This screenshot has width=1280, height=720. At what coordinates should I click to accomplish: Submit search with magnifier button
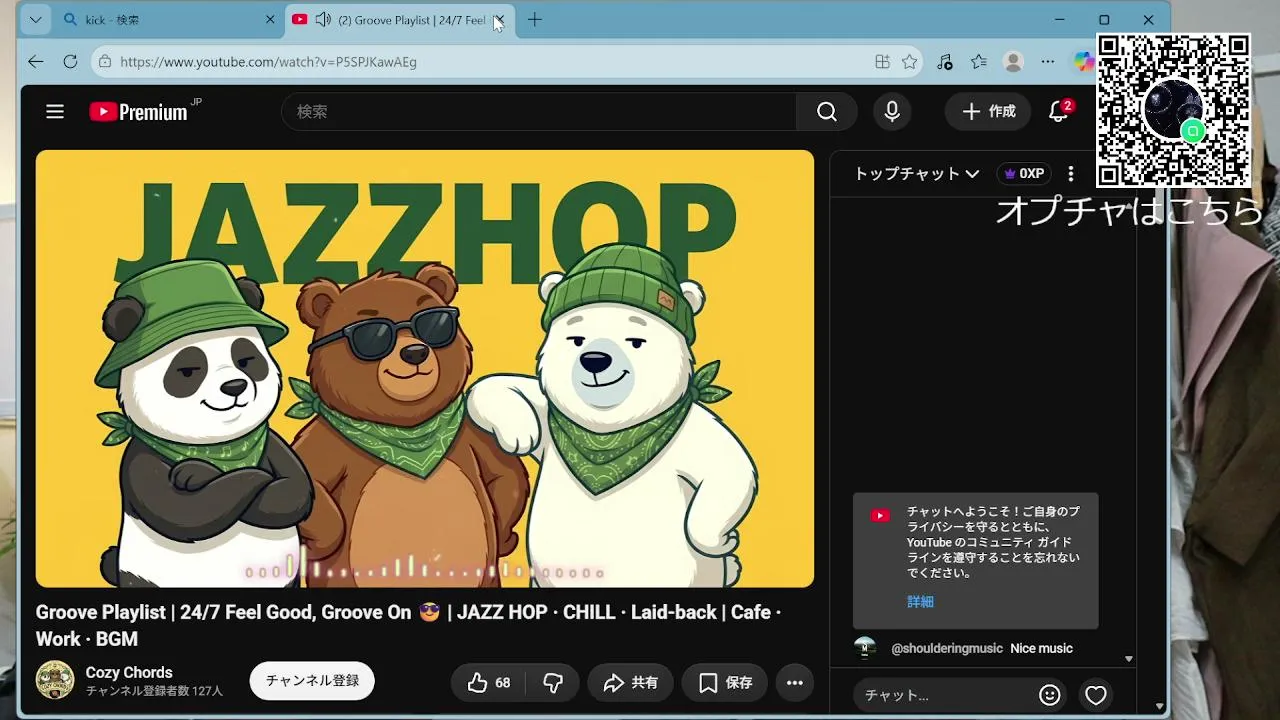point(827,112)
